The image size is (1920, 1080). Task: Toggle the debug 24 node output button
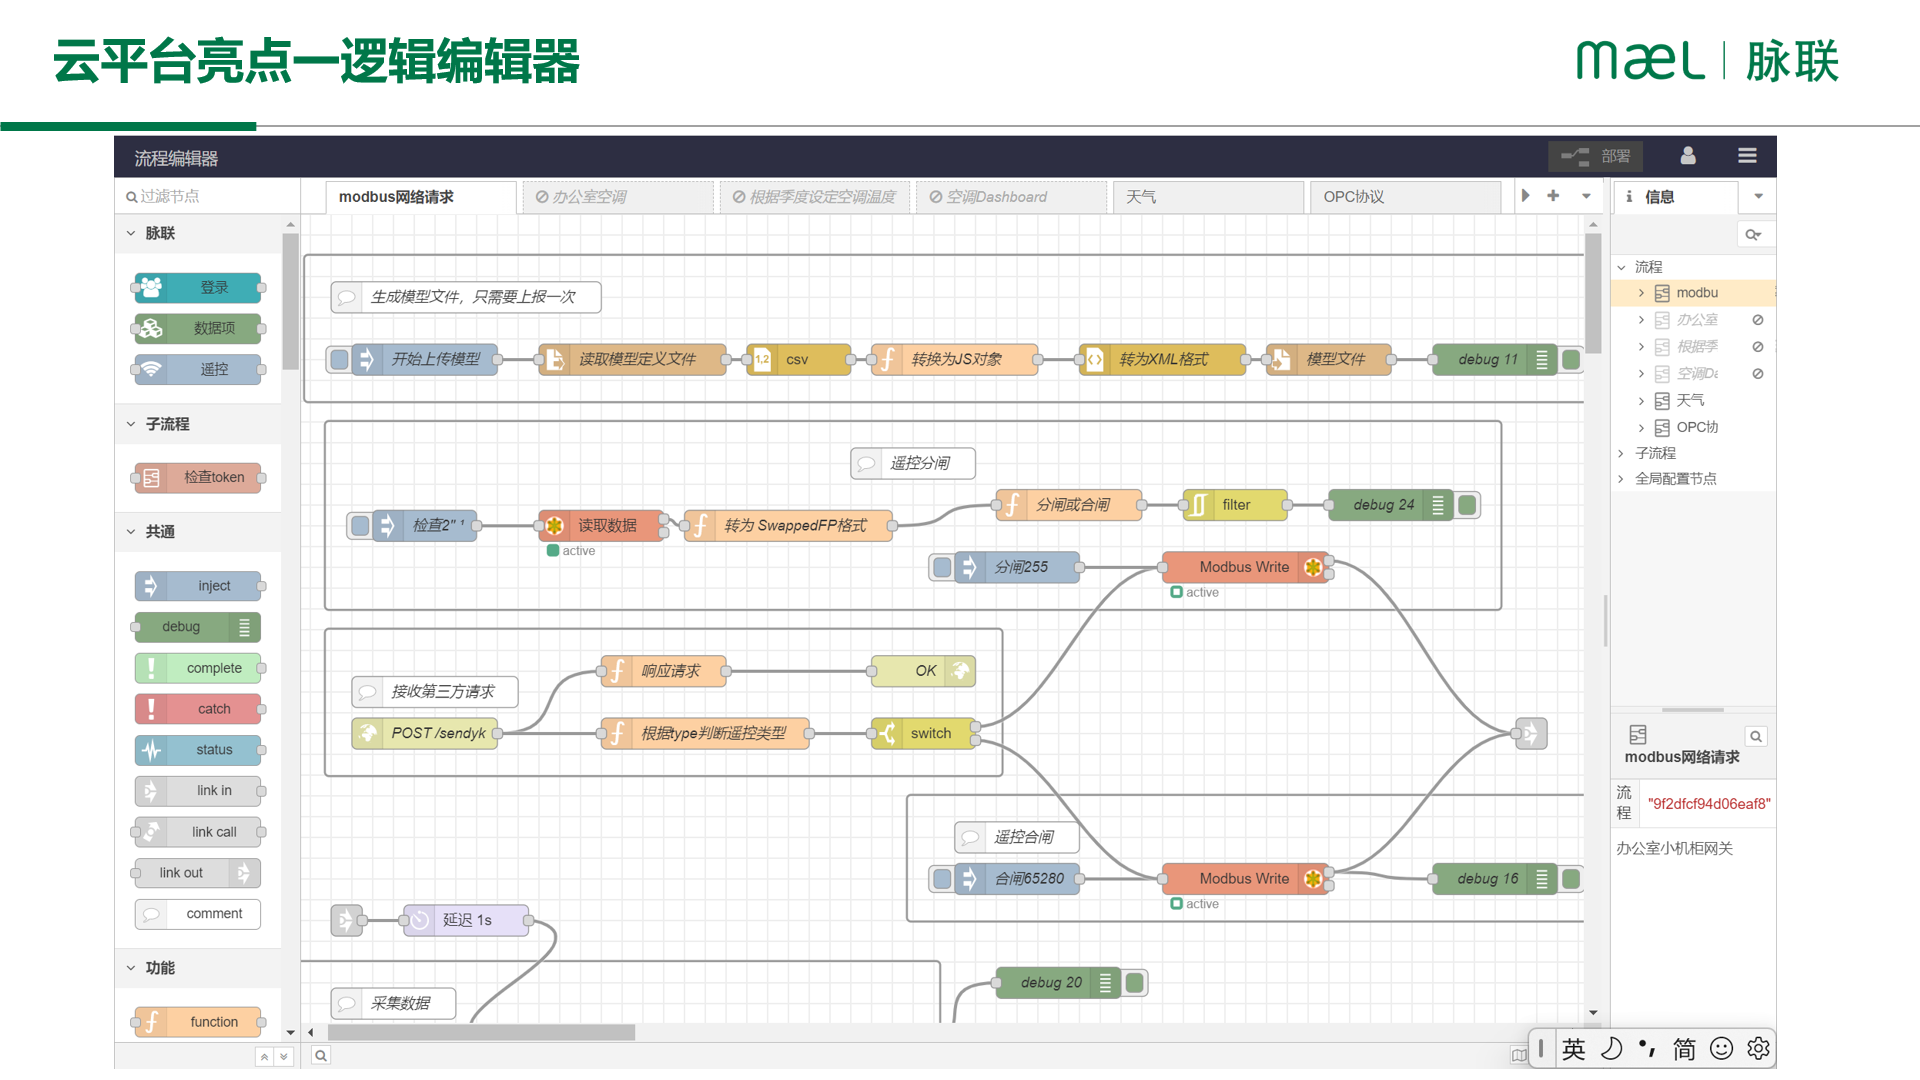pos(1467,505)
